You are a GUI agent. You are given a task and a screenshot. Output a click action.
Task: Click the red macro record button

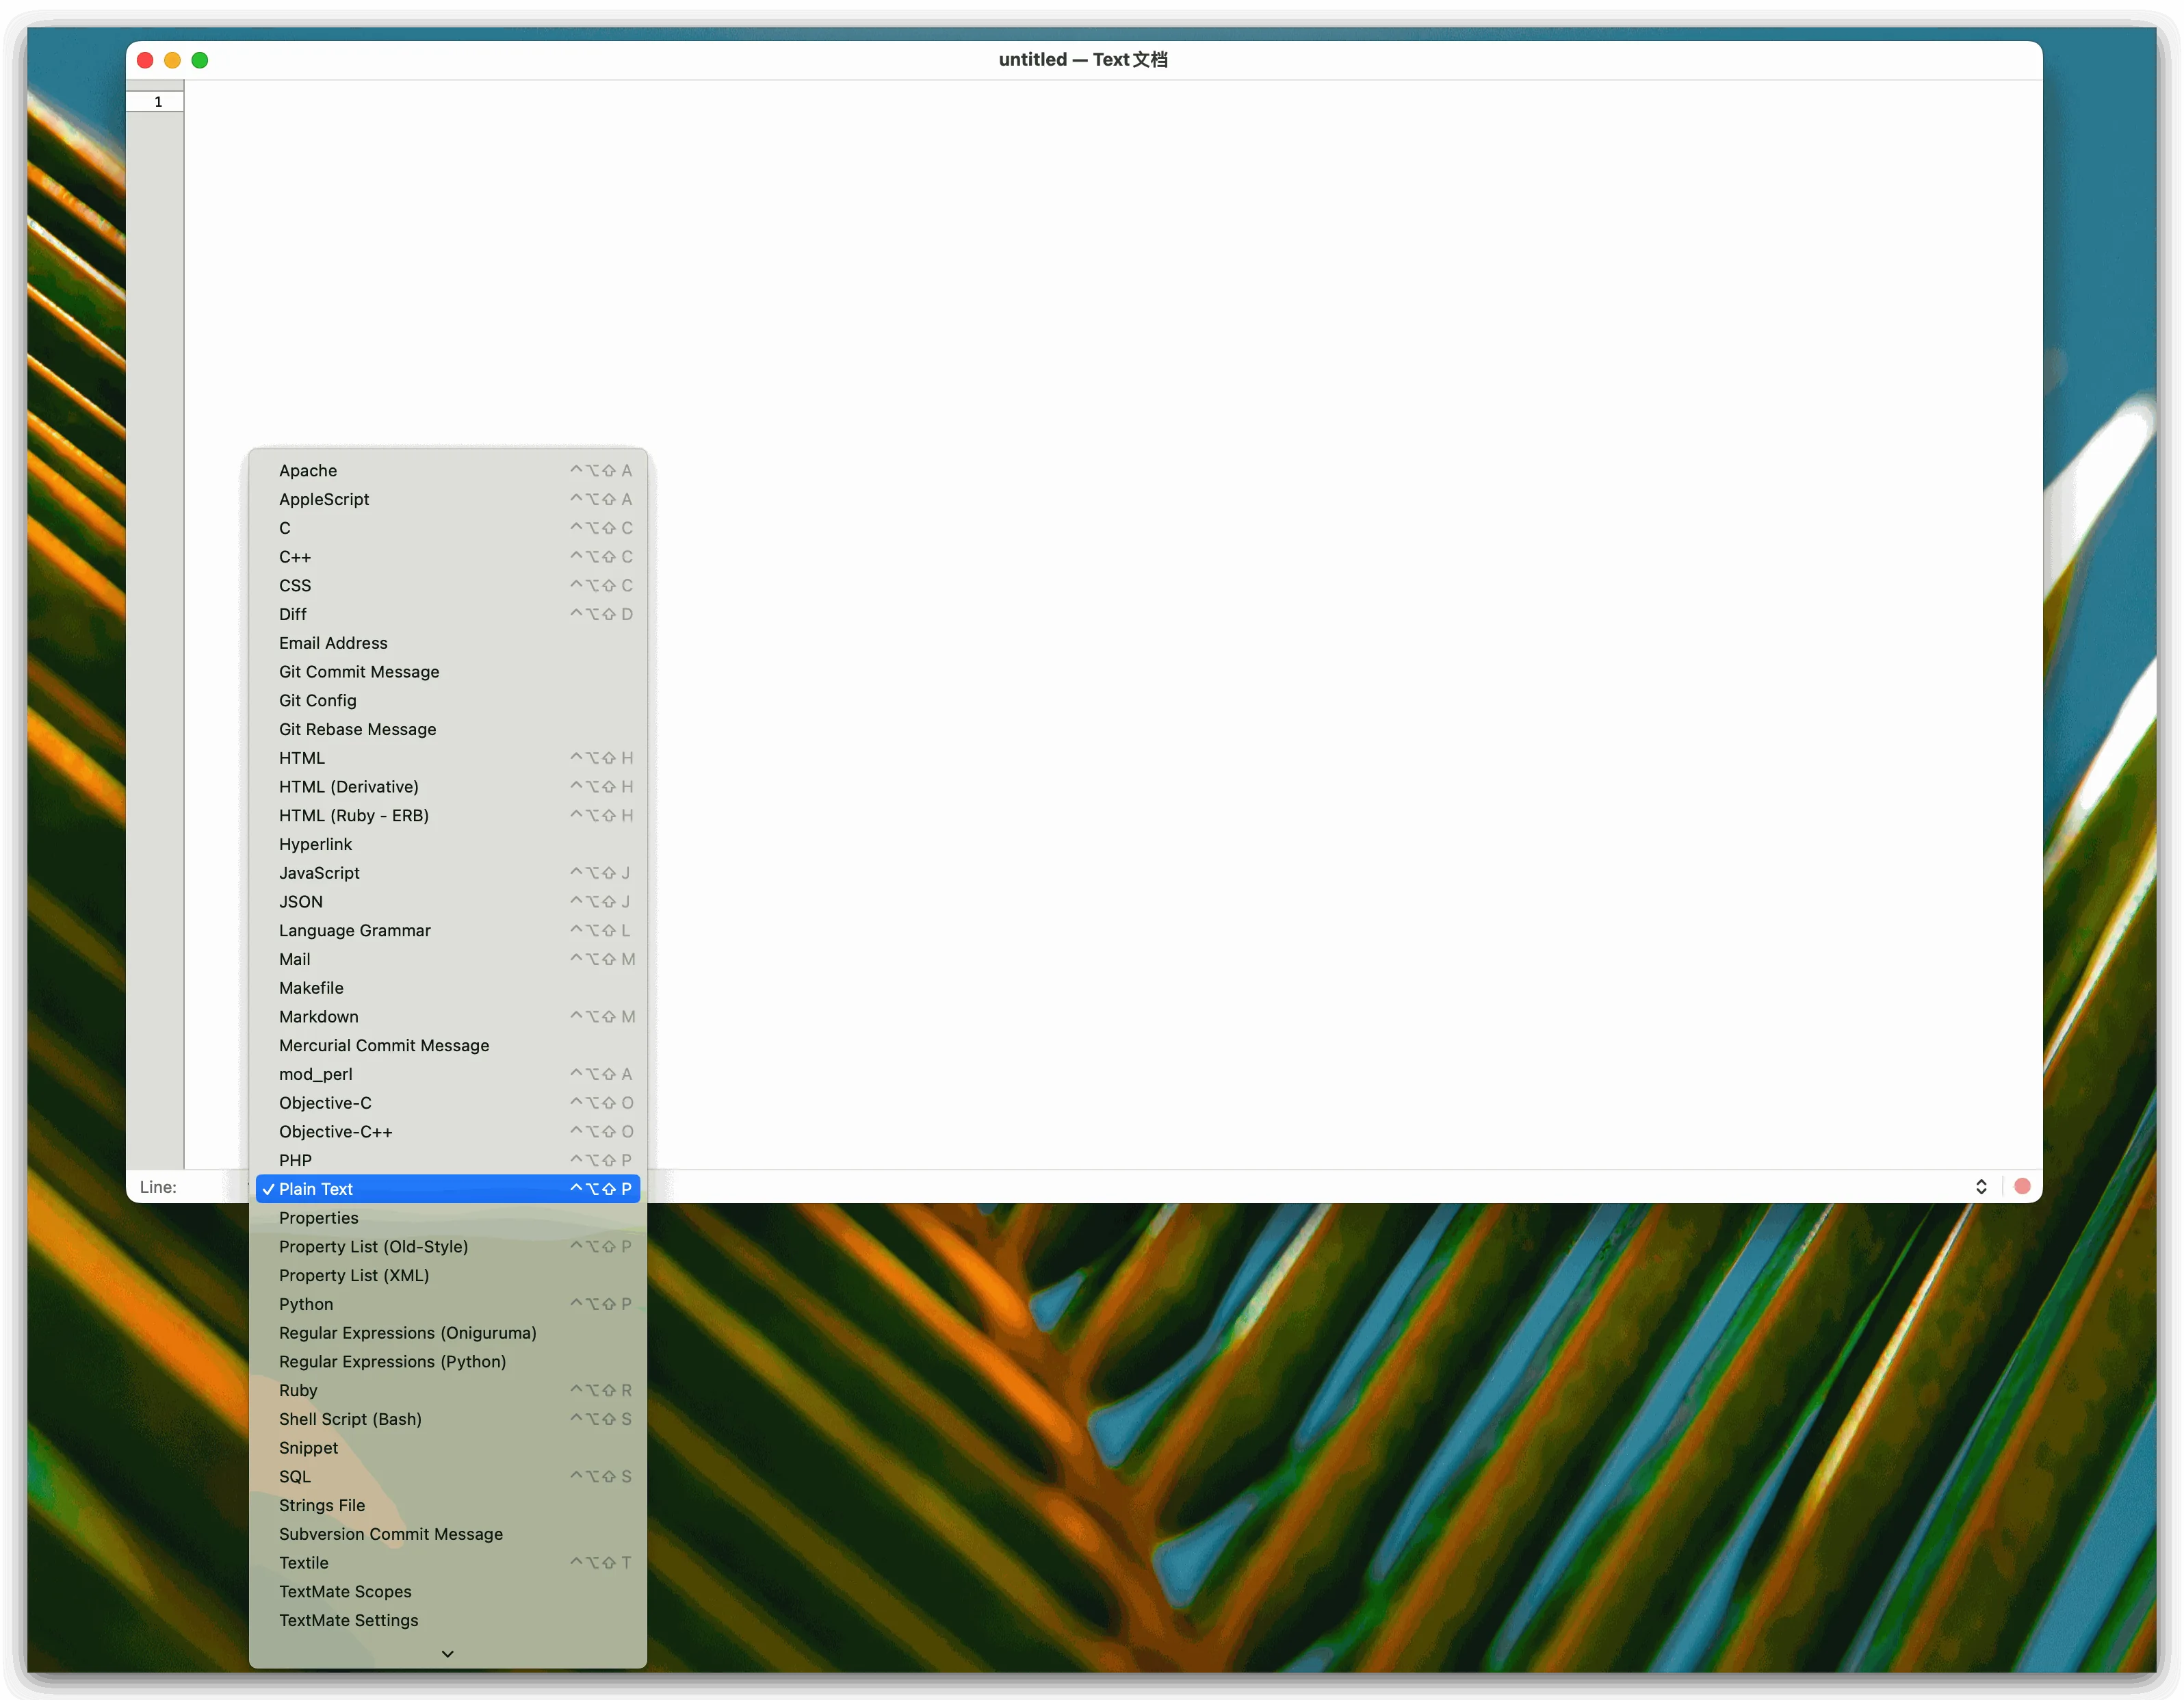2021,1186
